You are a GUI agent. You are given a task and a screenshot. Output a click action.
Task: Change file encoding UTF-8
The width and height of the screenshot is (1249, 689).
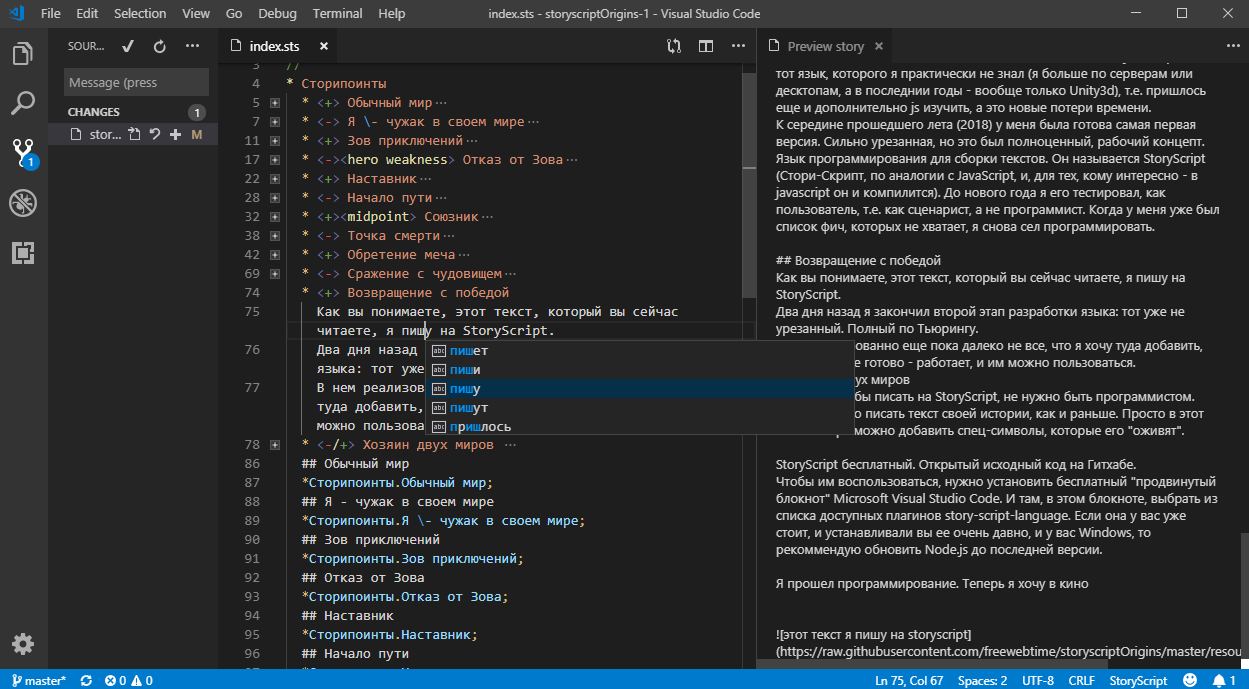click(x=1036, y=680)
